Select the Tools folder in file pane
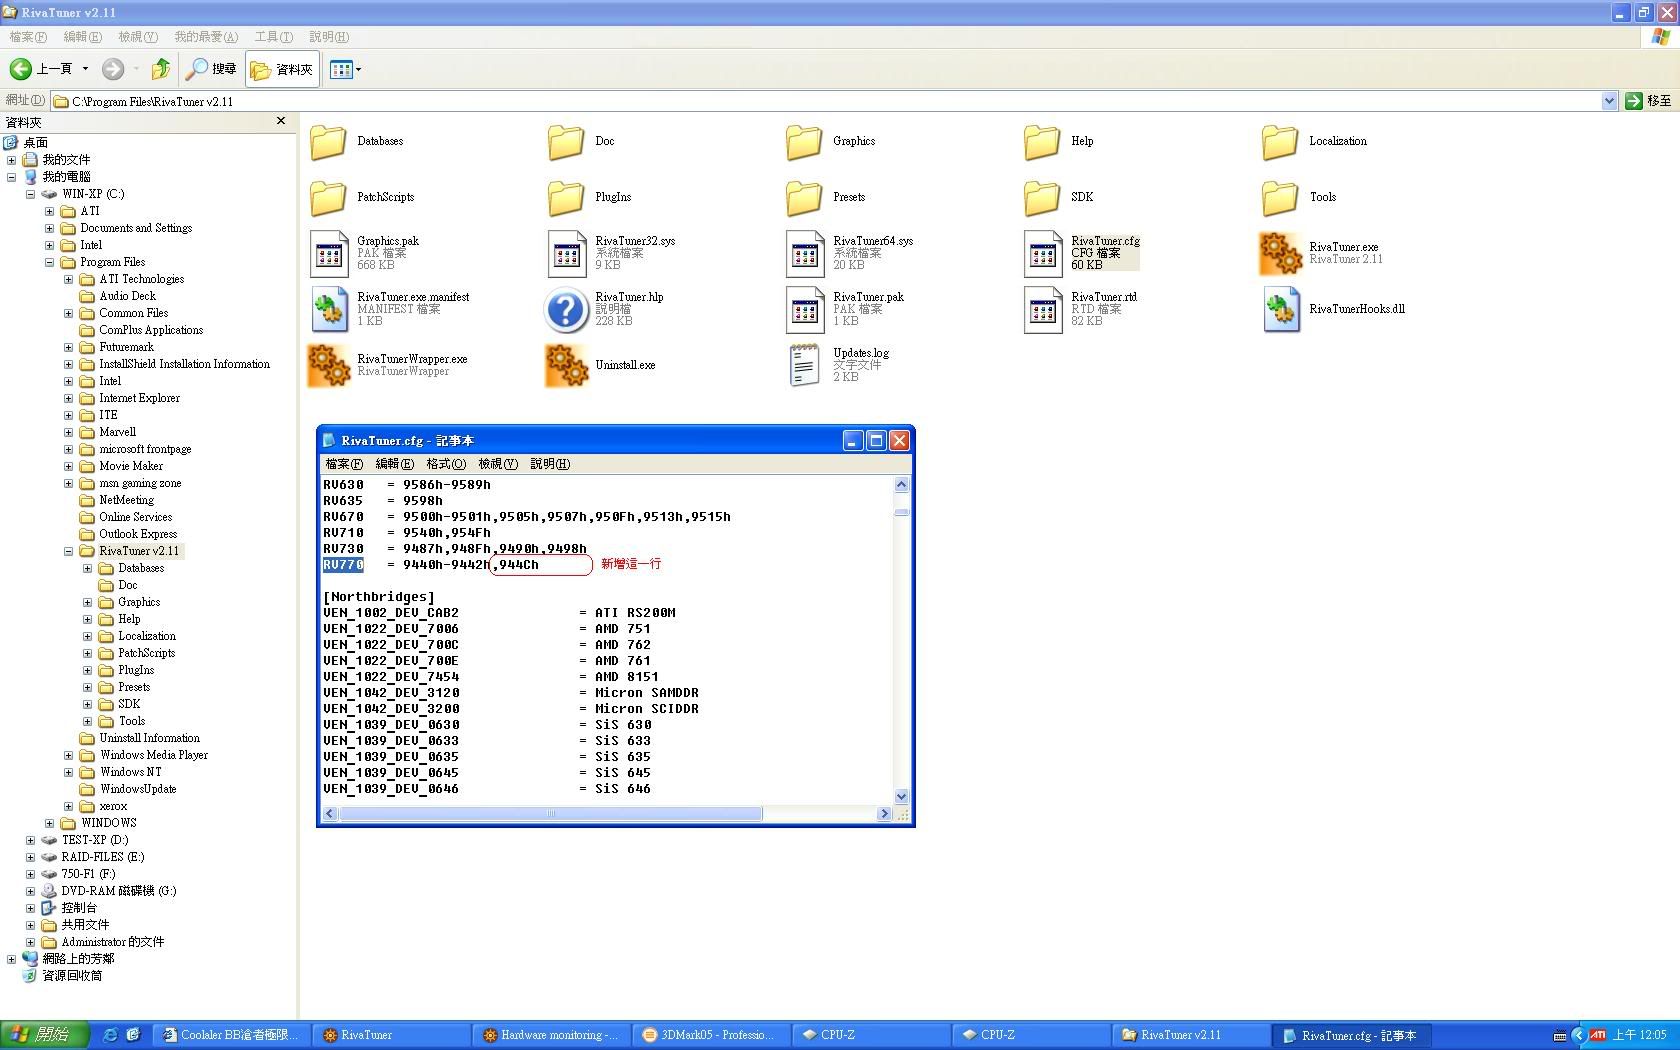This screenshot has height=1050, width=1680. [x=1280, y=198]
